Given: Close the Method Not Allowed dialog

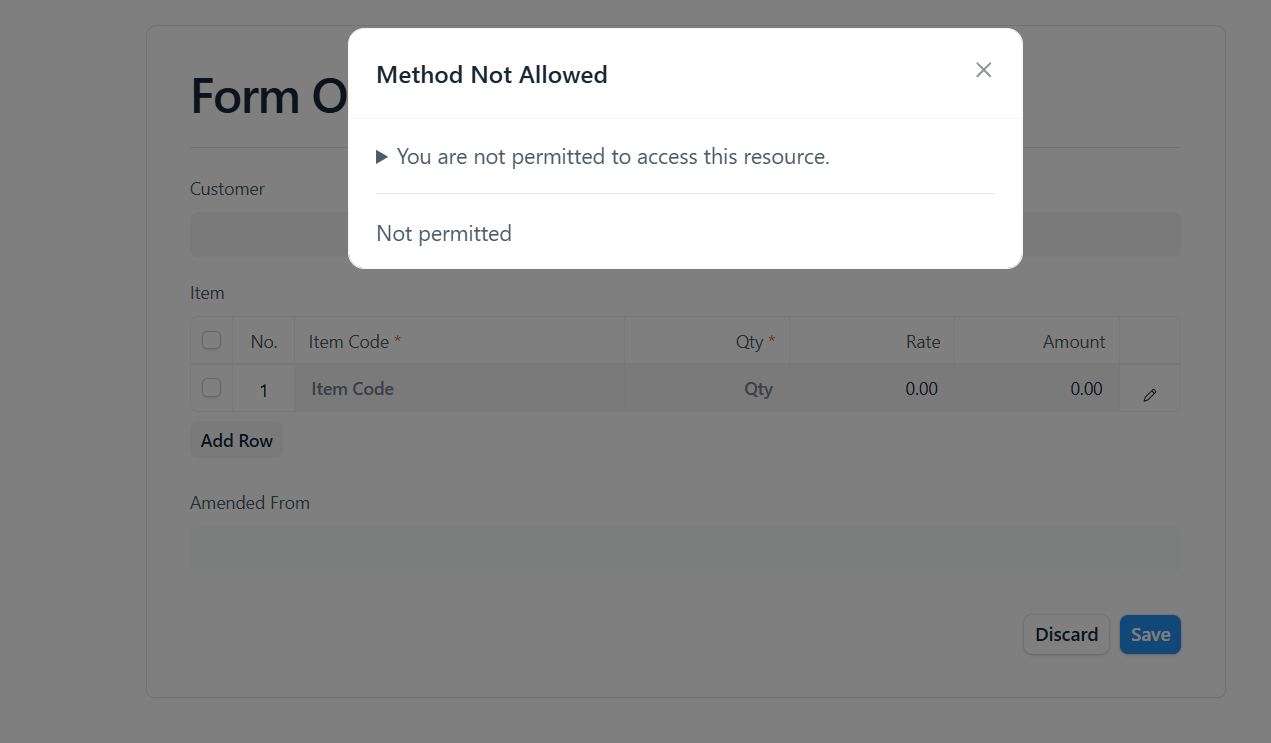Looking at the screenshot, I should click(984, 70).
